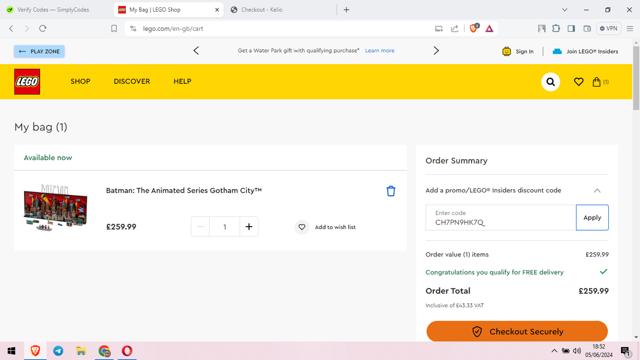Click the heart icon beside Add to wish list

(x=302, y=227)
